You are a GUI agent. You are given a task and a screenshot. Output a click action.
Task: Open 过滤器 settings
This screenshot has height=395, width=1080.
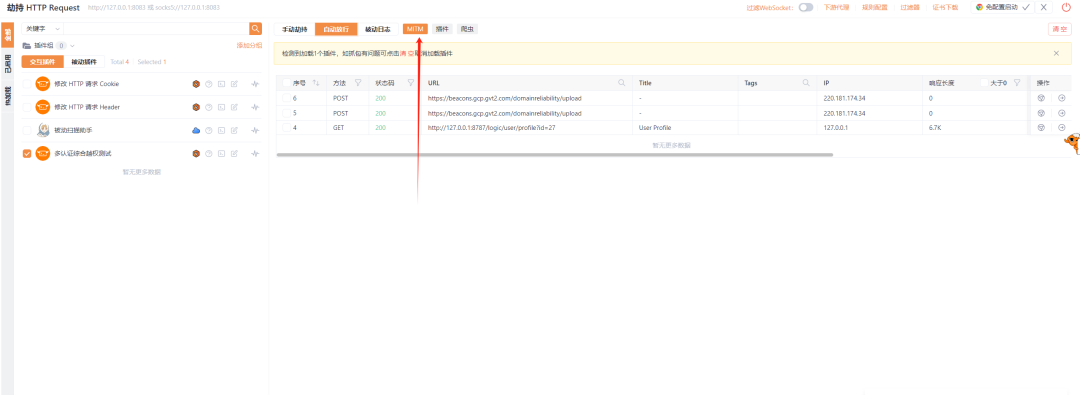[909, 7]
